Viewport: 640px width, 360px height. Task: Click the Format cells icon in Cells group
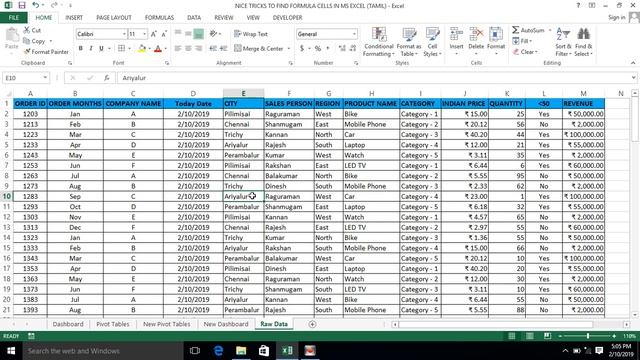click(x=496, y=34)
